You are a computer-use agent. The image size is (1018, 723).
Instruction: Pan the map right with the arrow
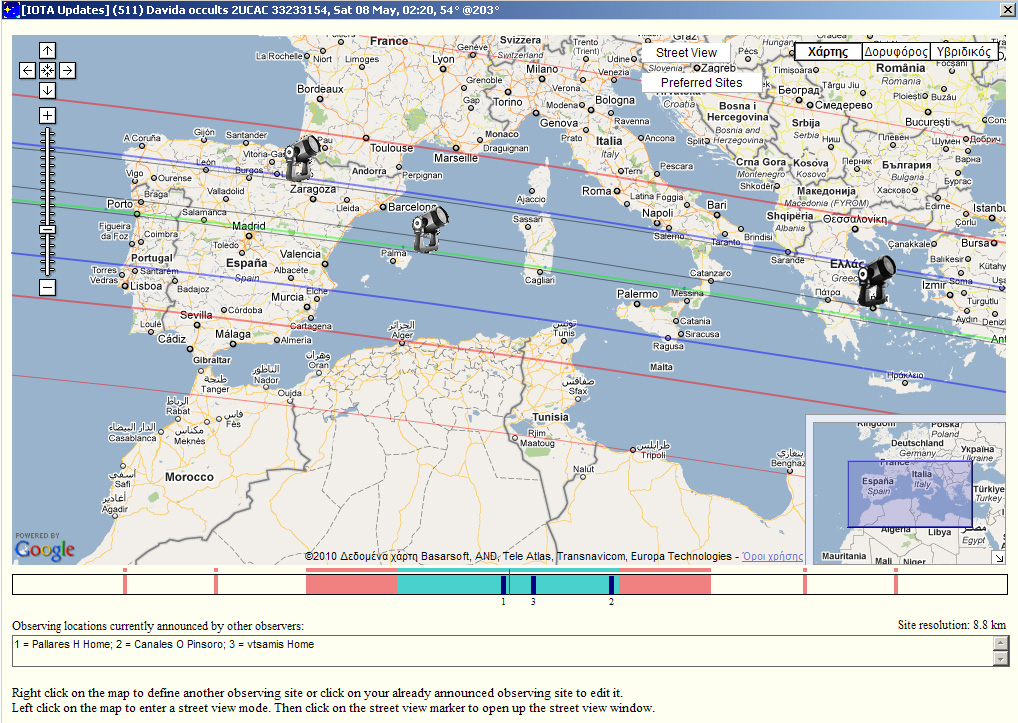(68, 70)
